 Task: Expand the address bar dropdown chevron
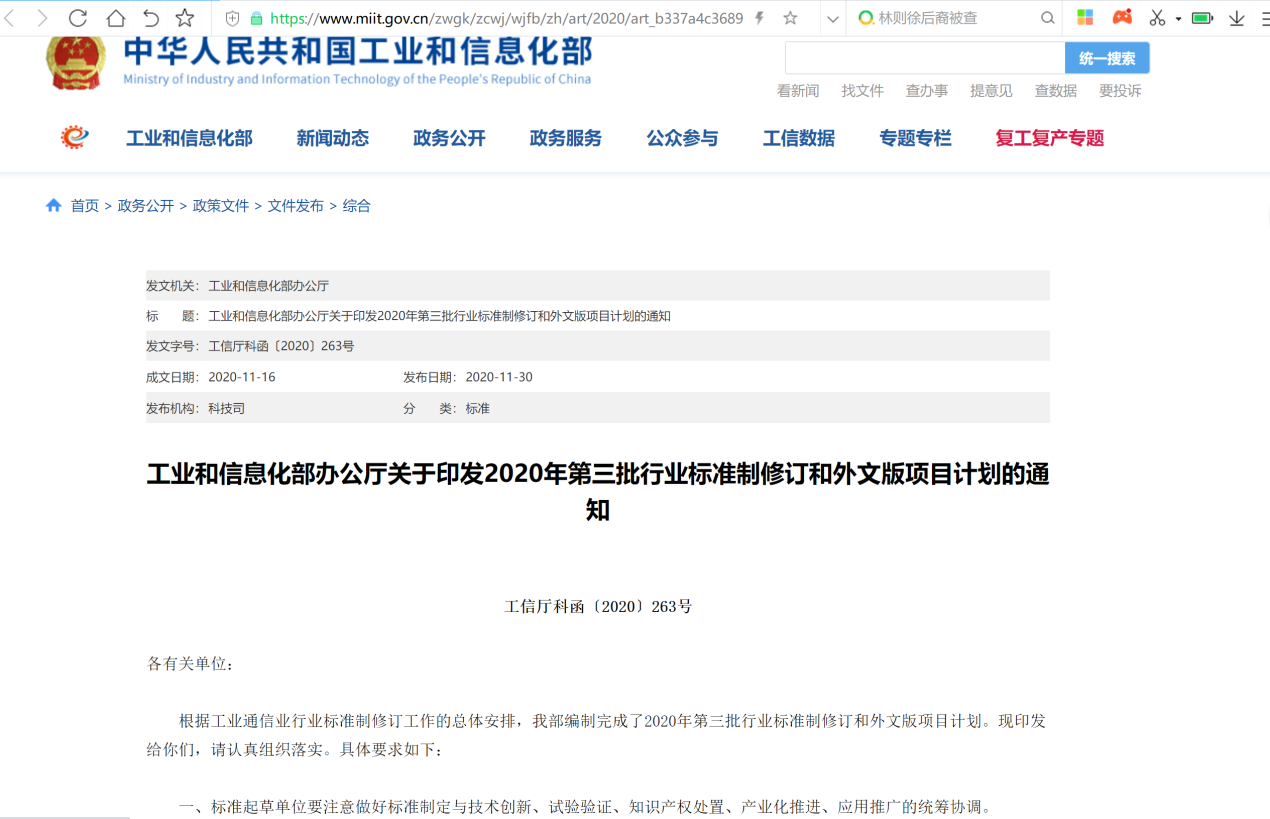click(832, 18)
